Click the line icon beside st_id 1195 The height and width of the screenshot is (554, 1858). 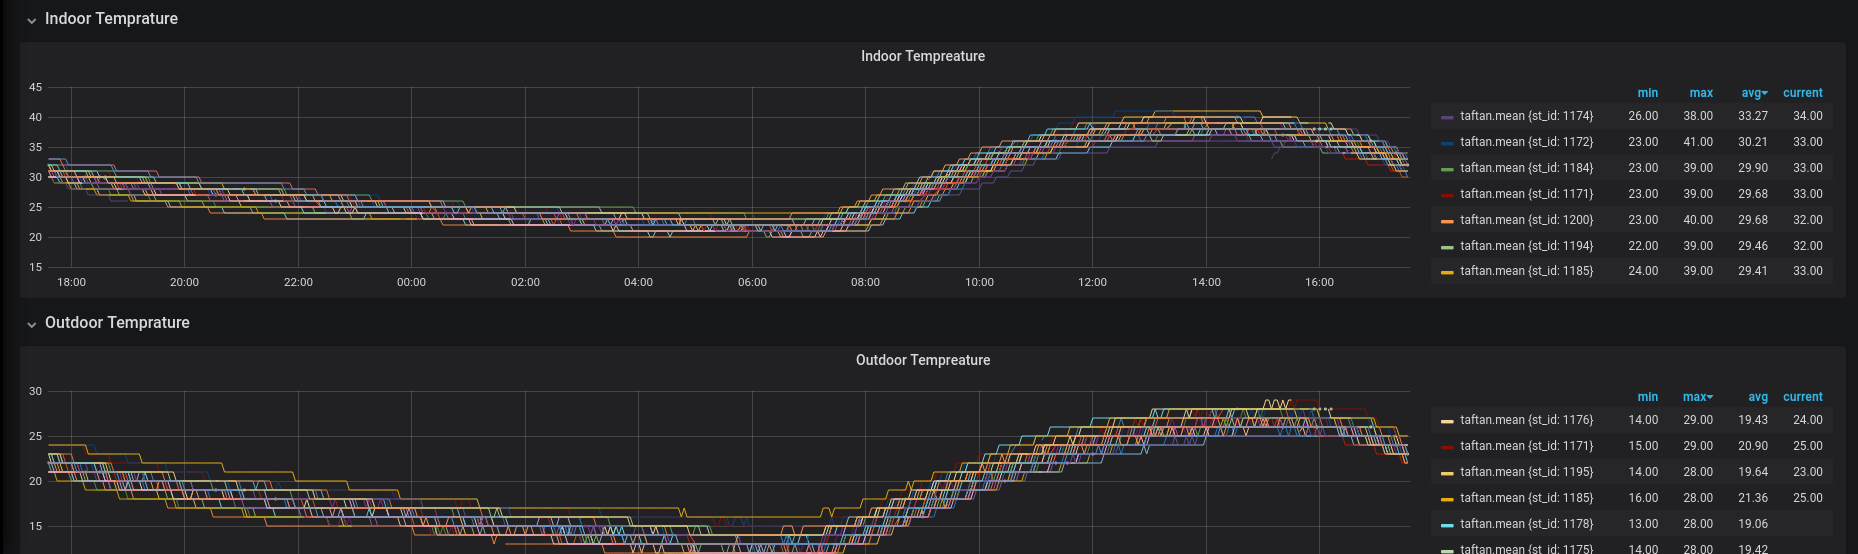(x=1447, y=473)
